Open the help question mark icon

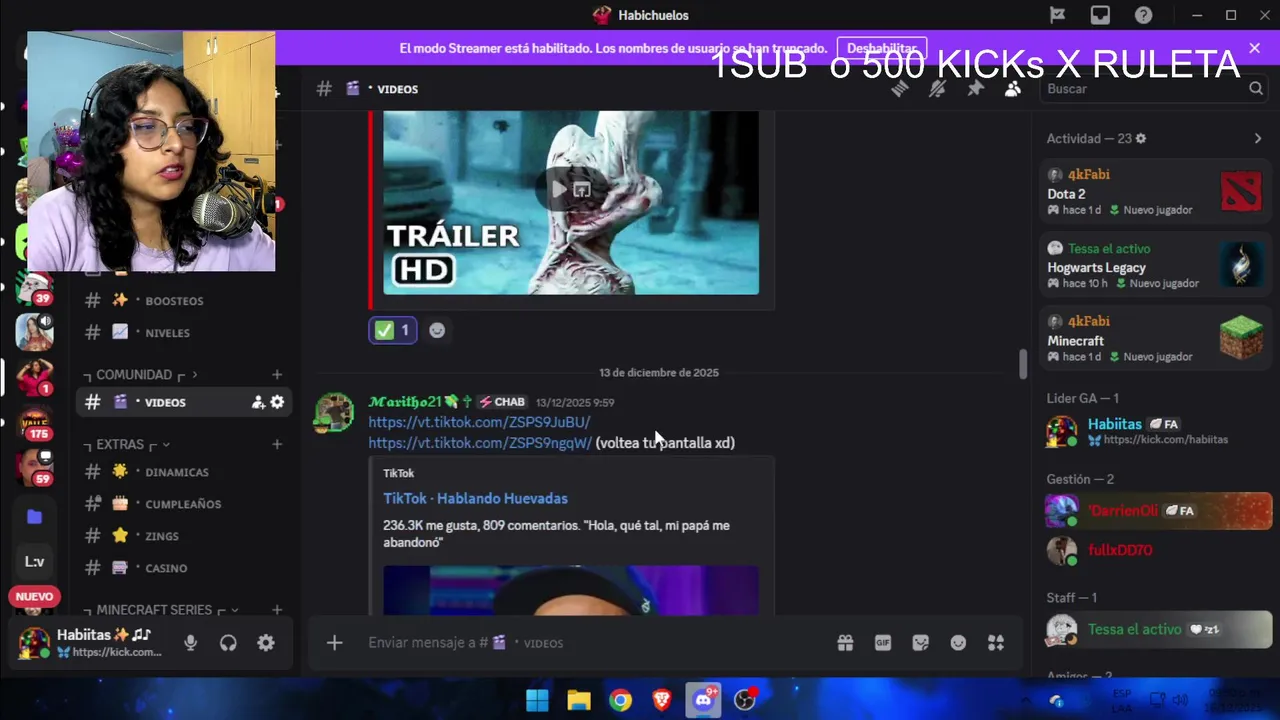(x=1143, y=15)
